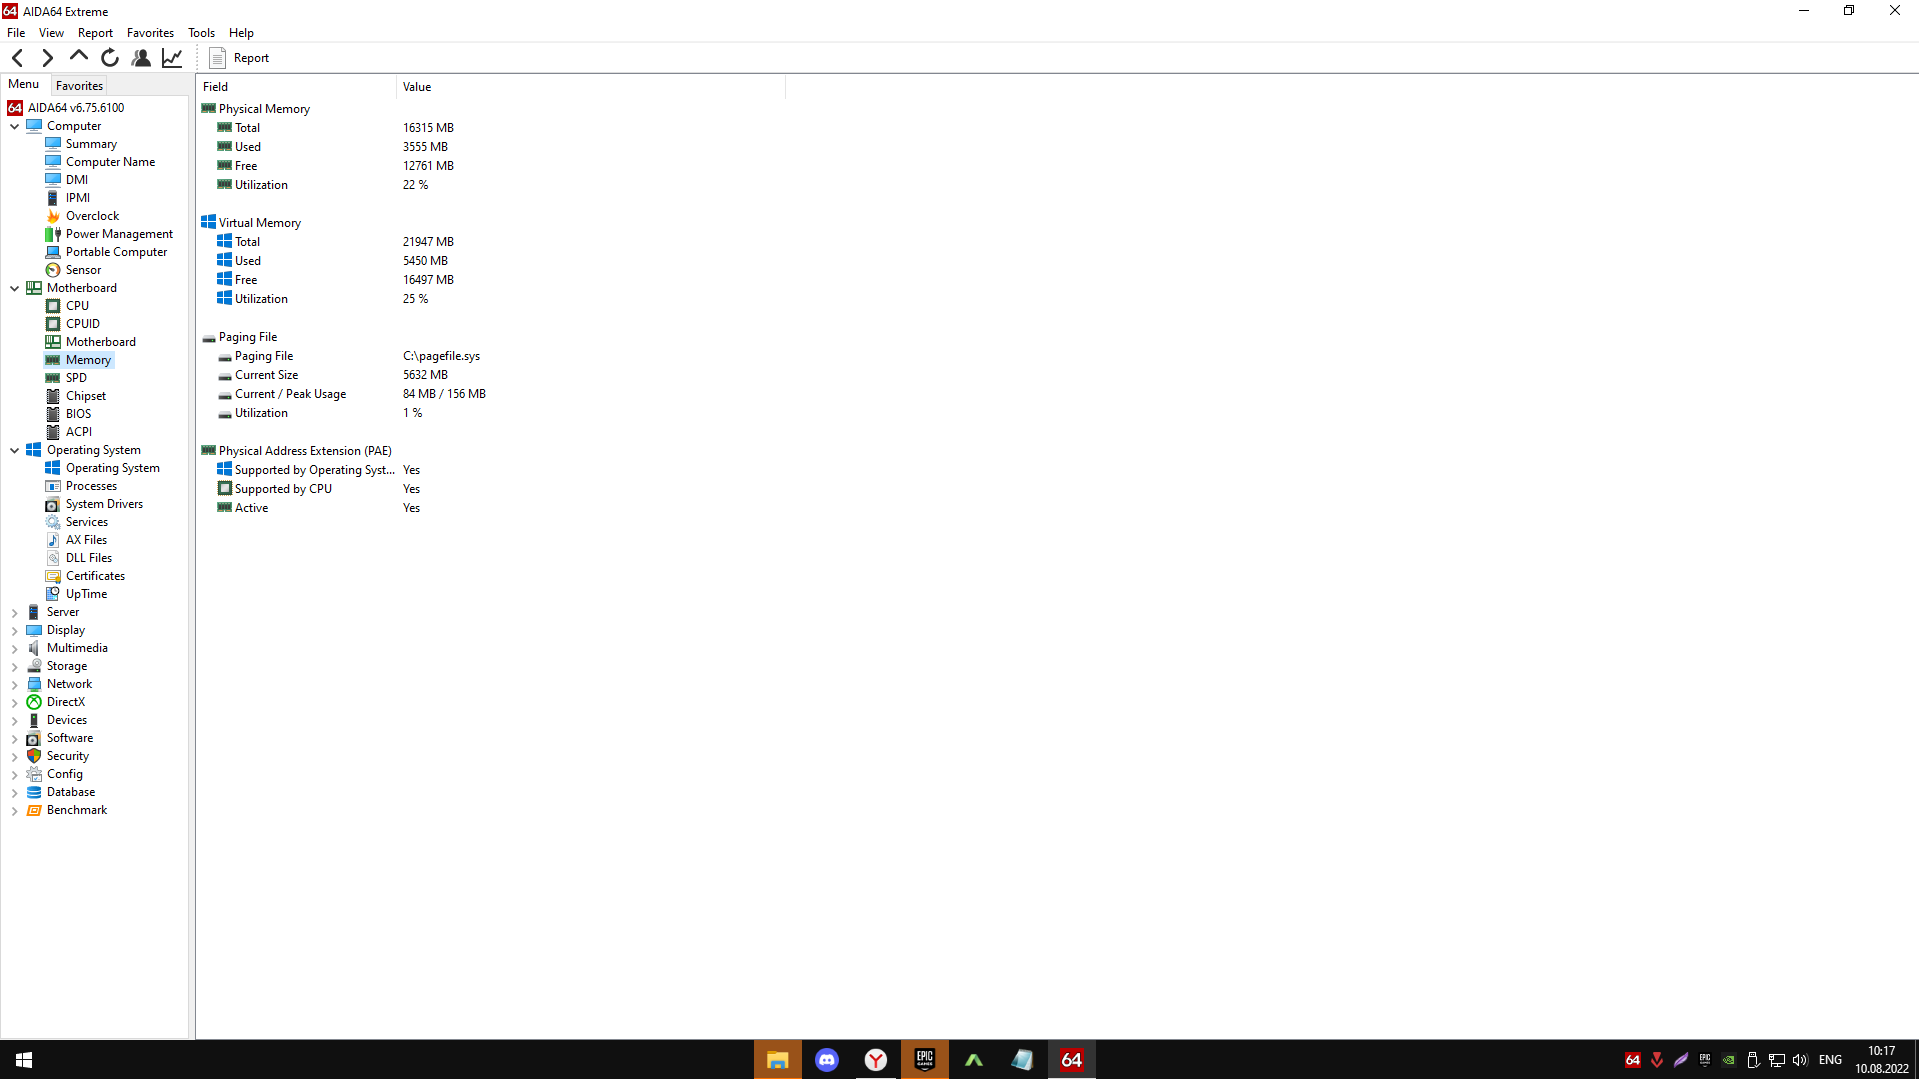Screen dimensions: 1919x1079
Task: Click the BIOS chip icon
Action: click(53, 414)
